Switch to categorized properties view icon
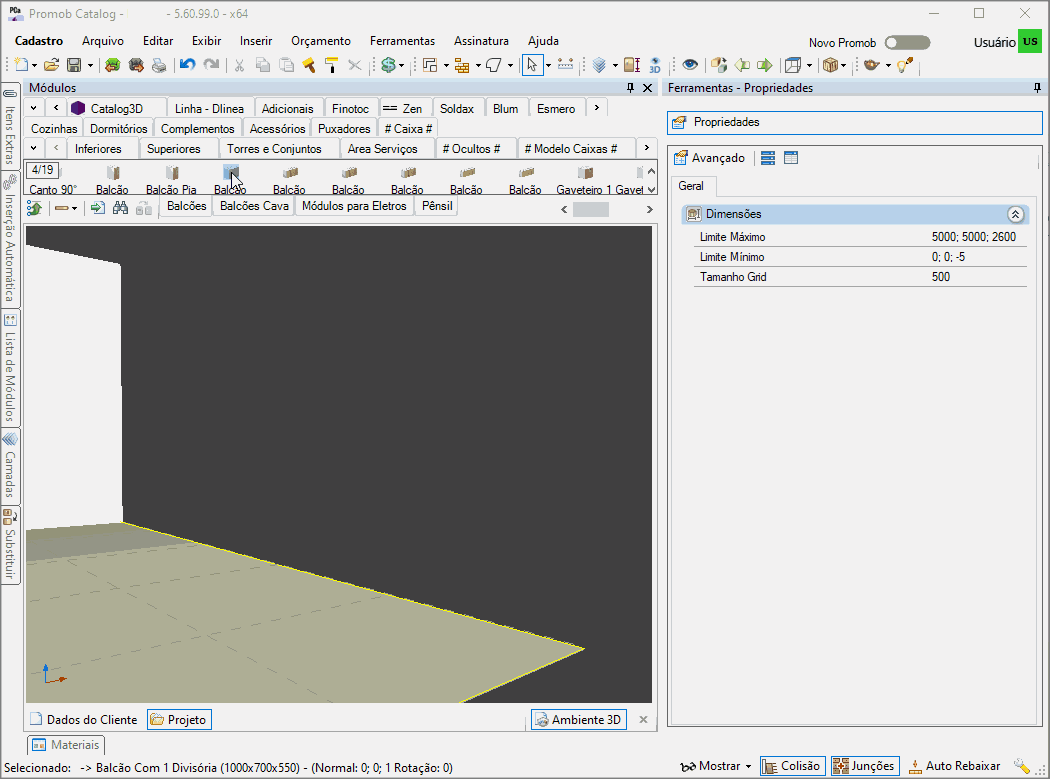 (768, 158)
